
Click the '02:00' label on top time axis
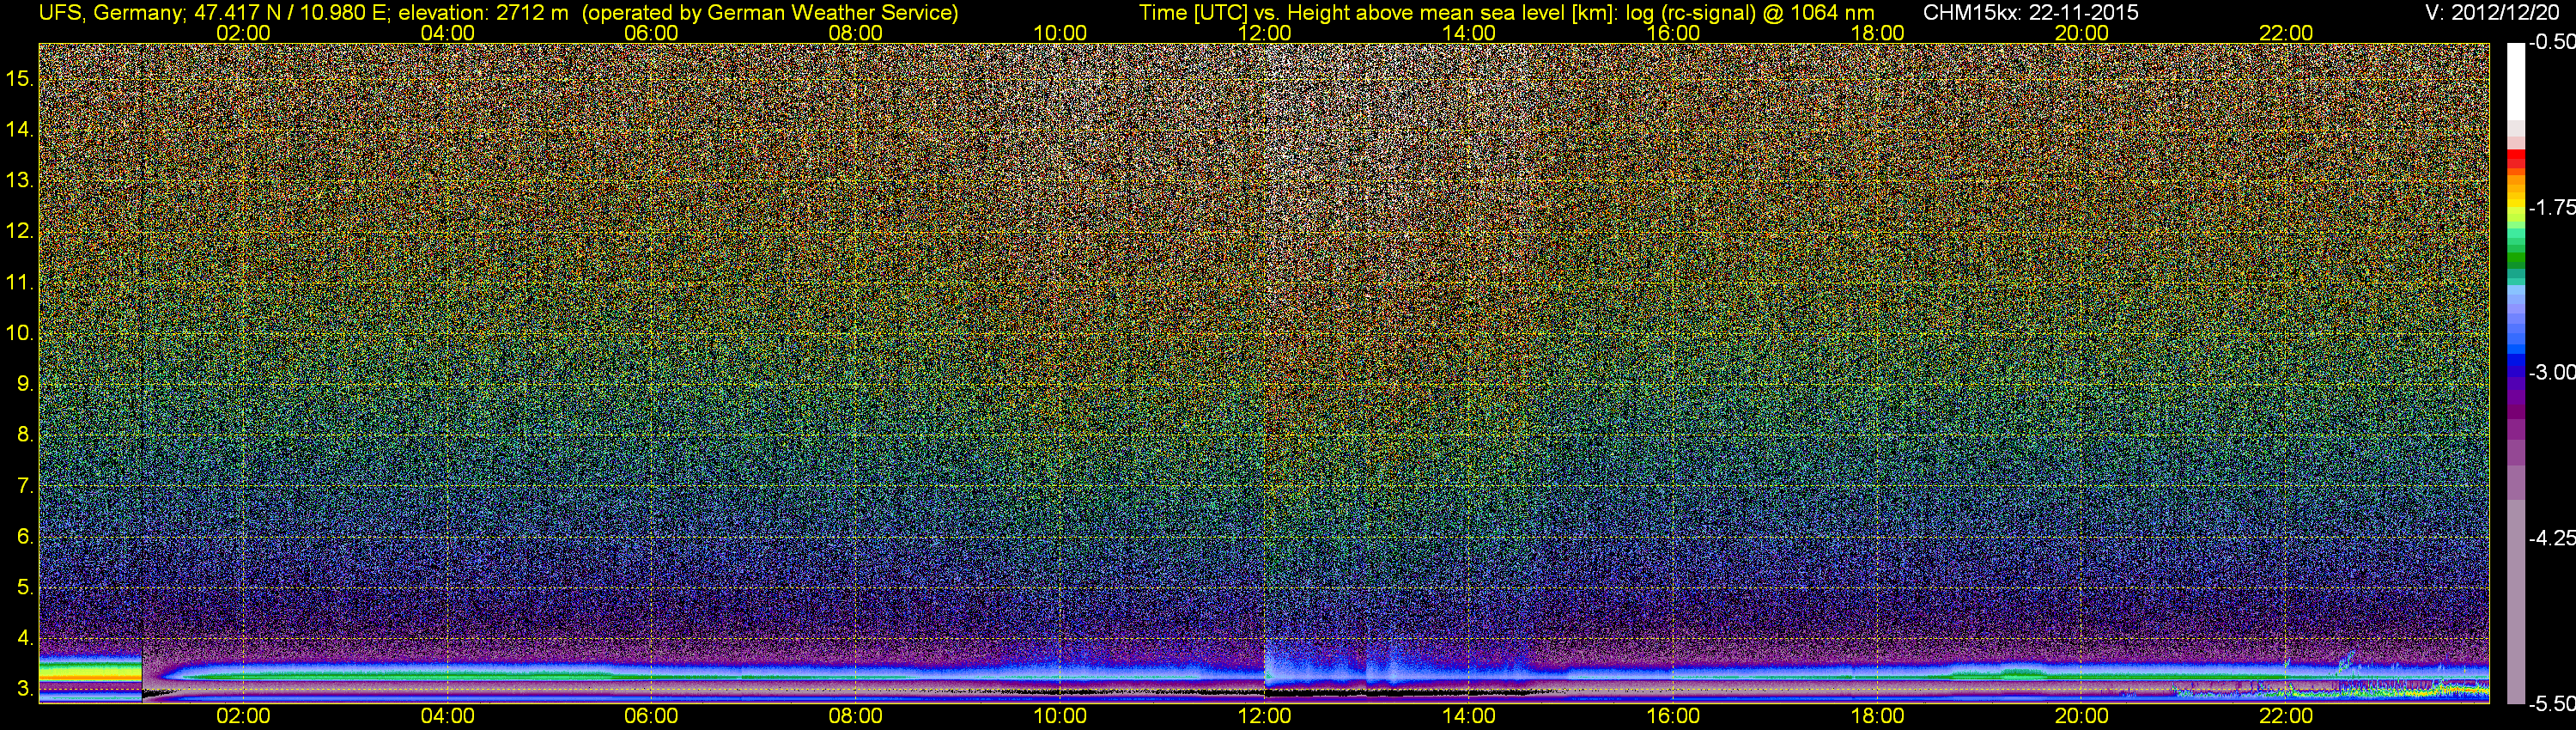click(243, 33)
